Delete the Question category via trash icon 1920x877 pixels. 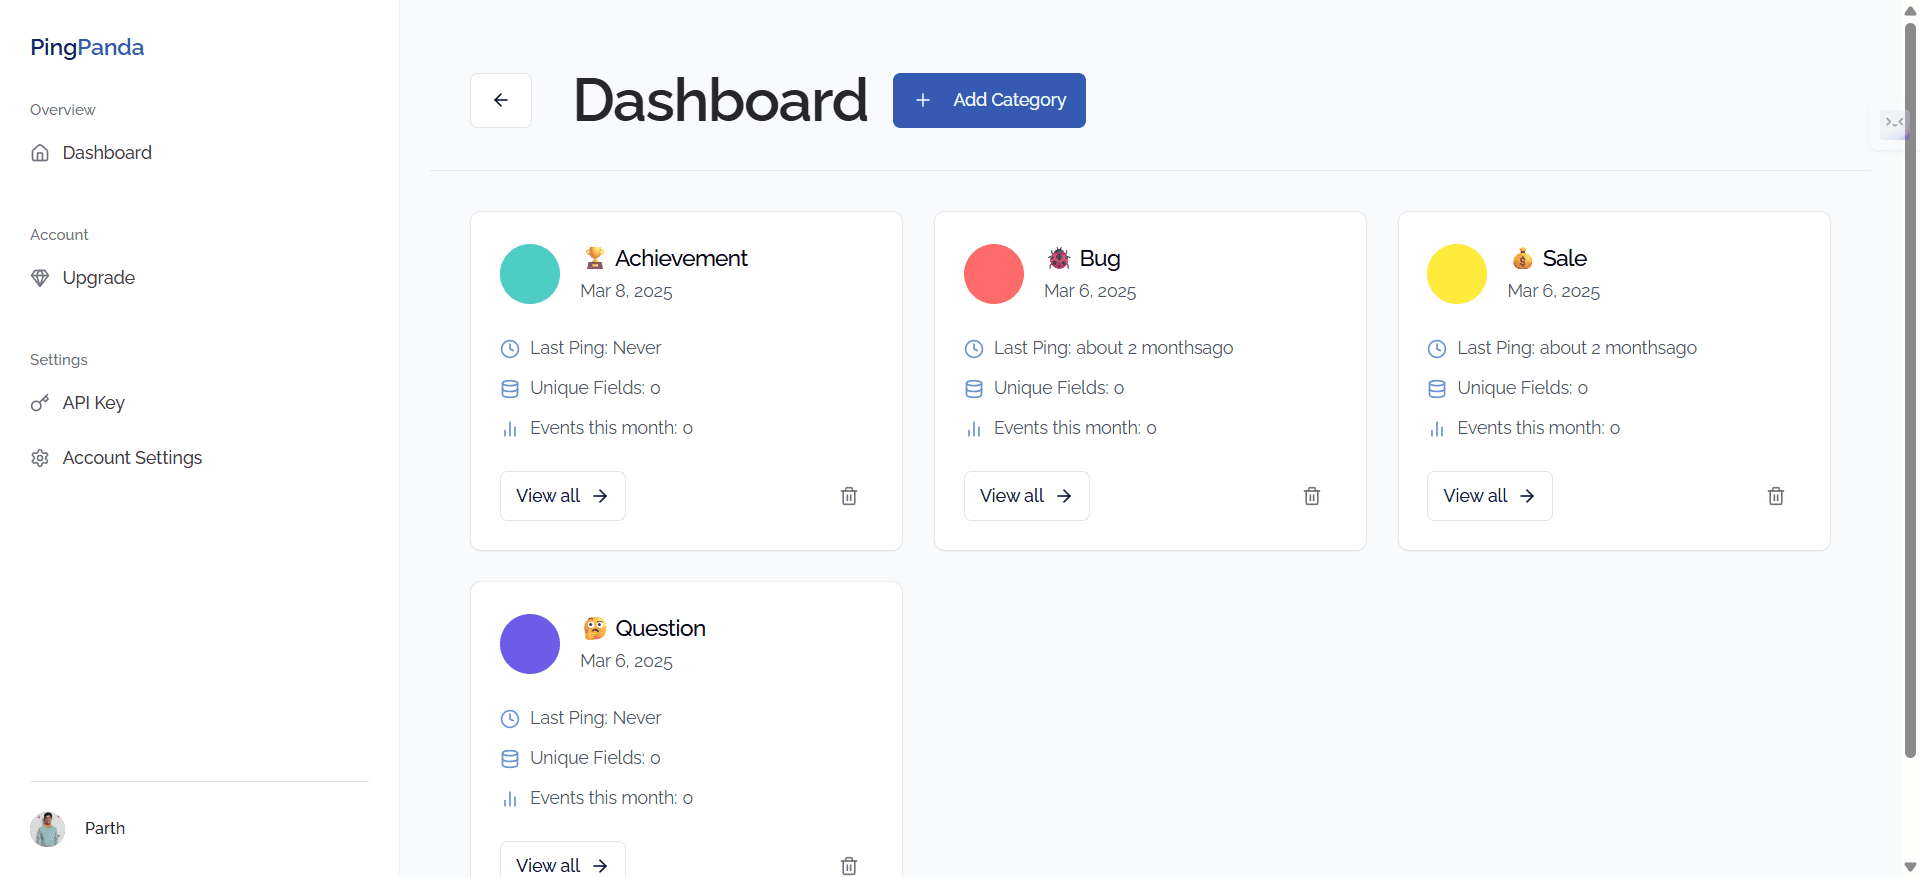point(848,865)
